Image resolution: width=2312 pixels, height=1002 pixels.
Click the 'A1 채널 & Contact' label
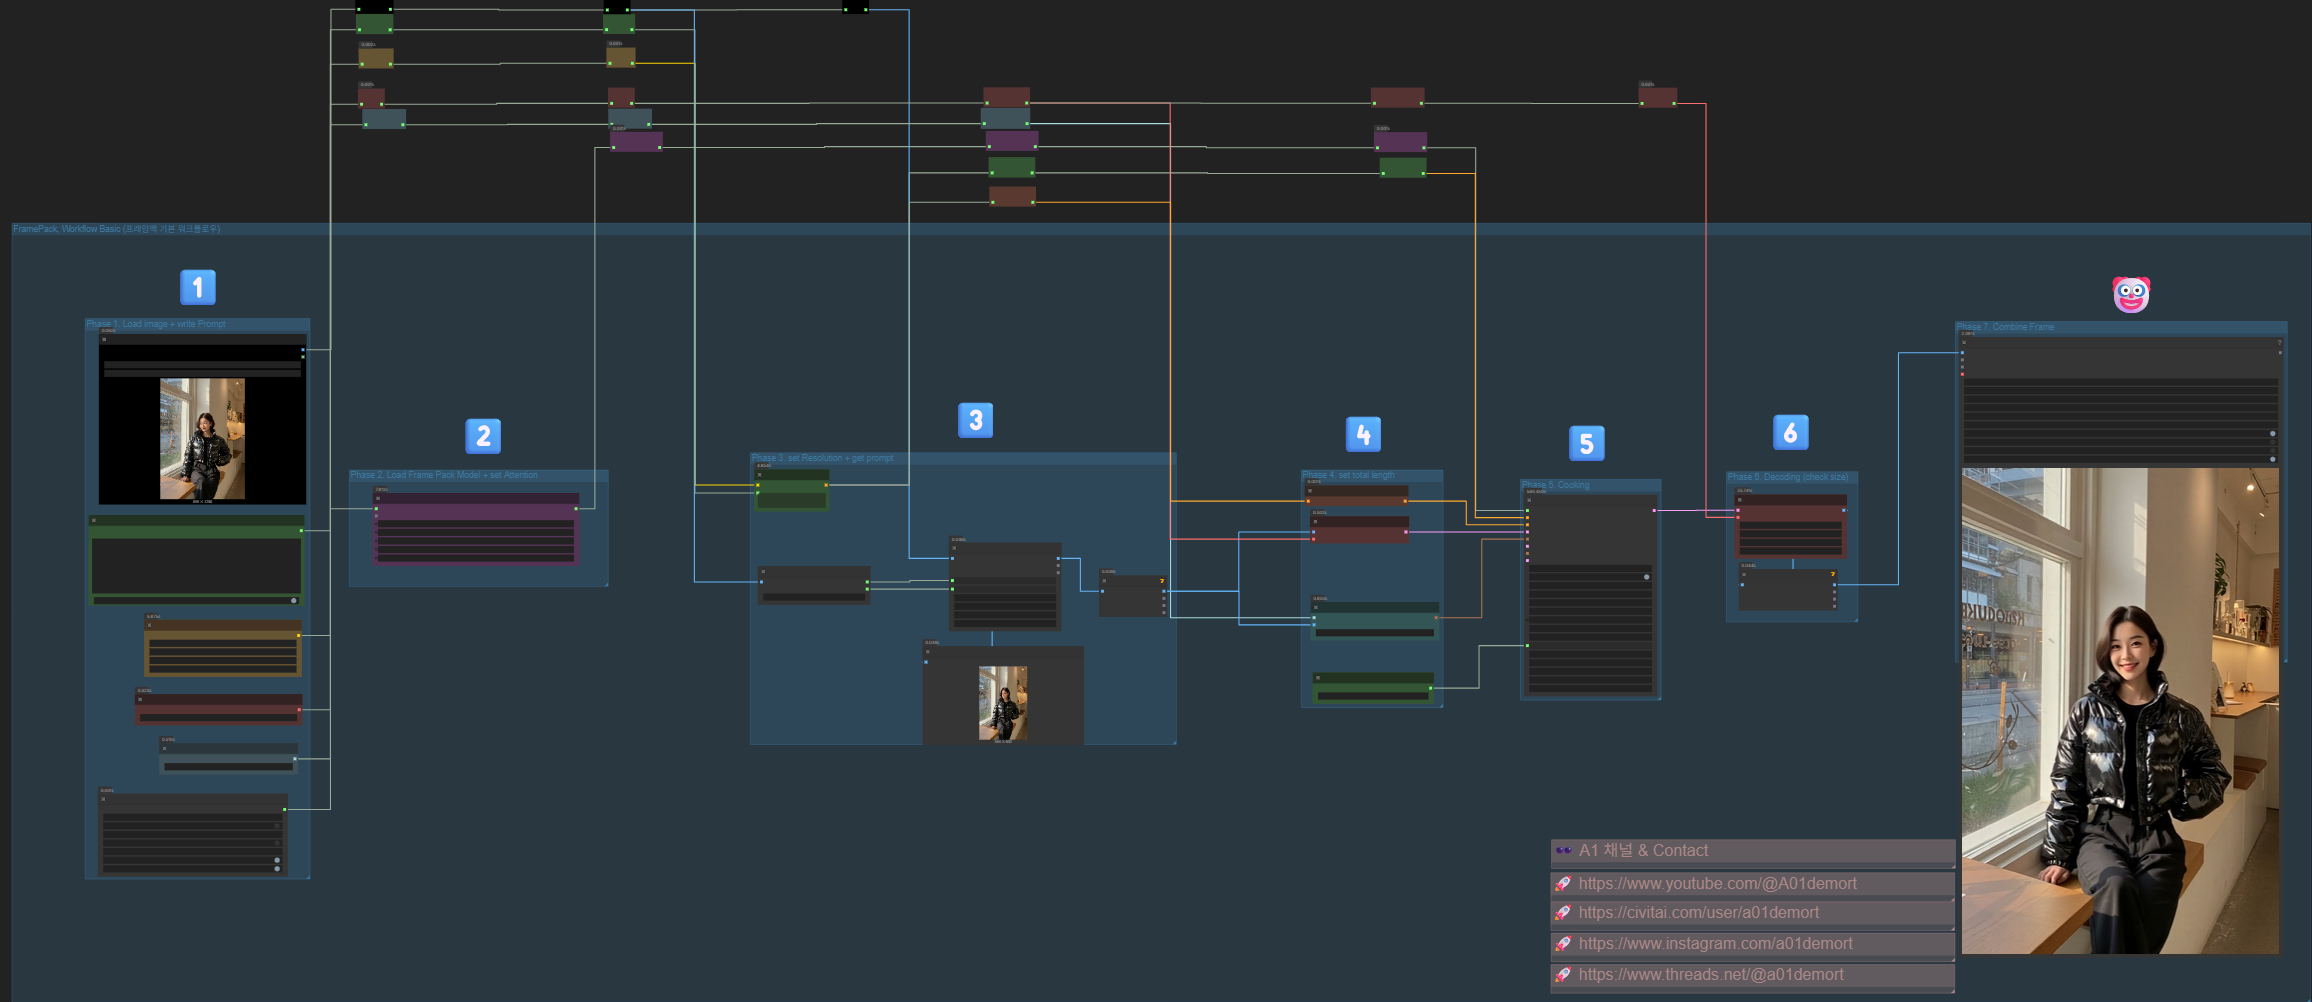pyautogui.click(x=1643, y=851)
